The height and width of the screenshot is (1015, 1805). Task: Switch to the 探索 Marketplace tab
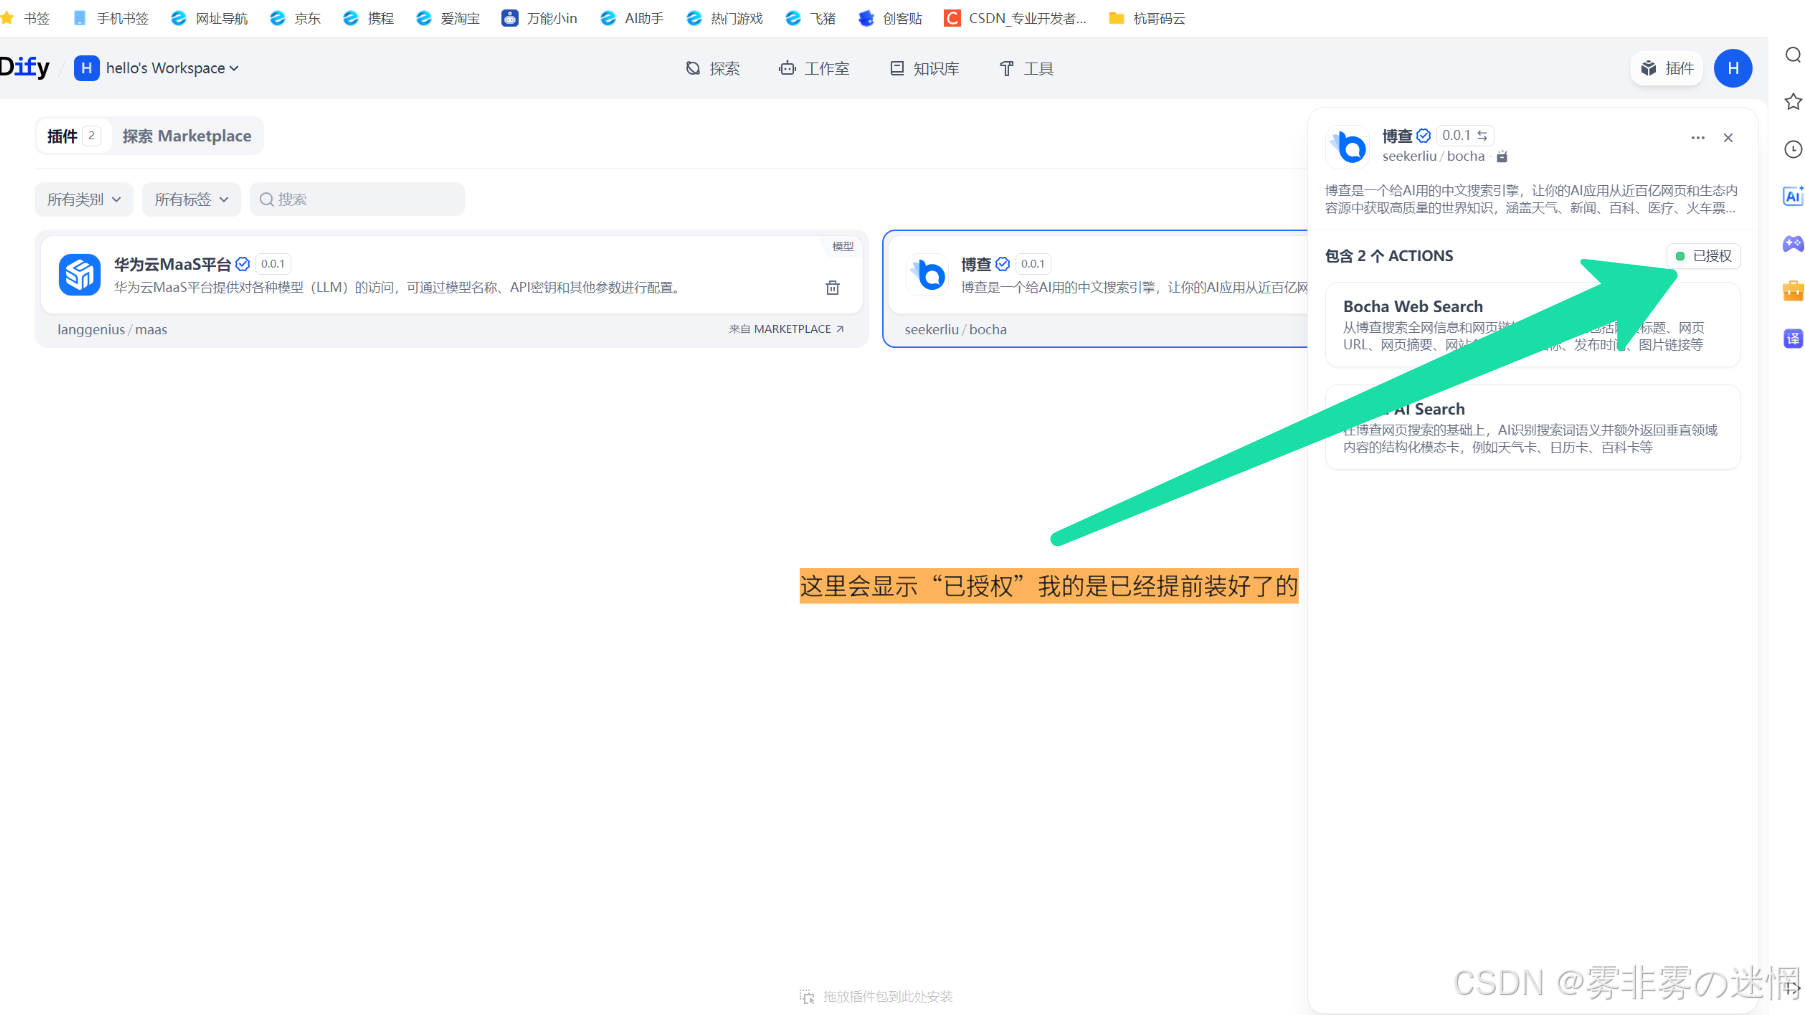[187, 136]
